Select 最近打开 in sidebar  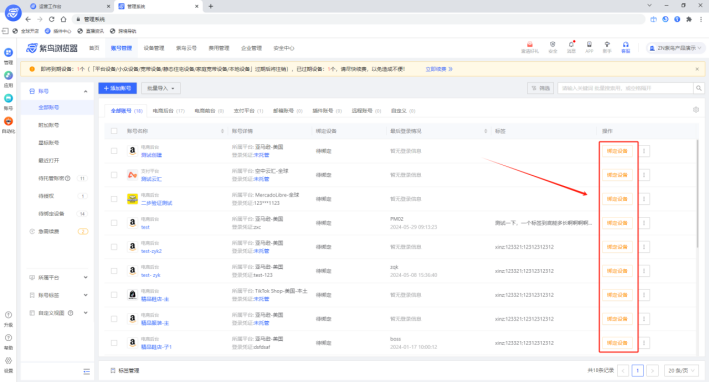click(x=49, y=161)
